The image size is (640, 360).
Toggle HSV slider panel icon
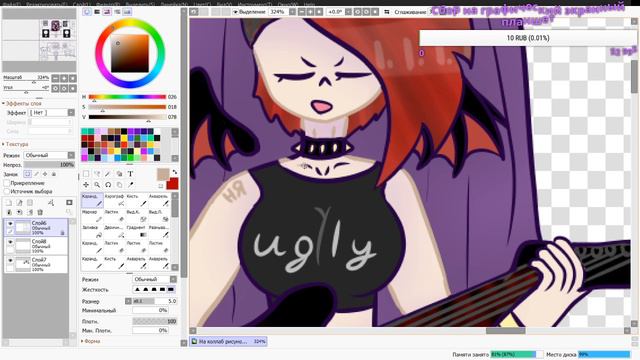coord(107,12)
